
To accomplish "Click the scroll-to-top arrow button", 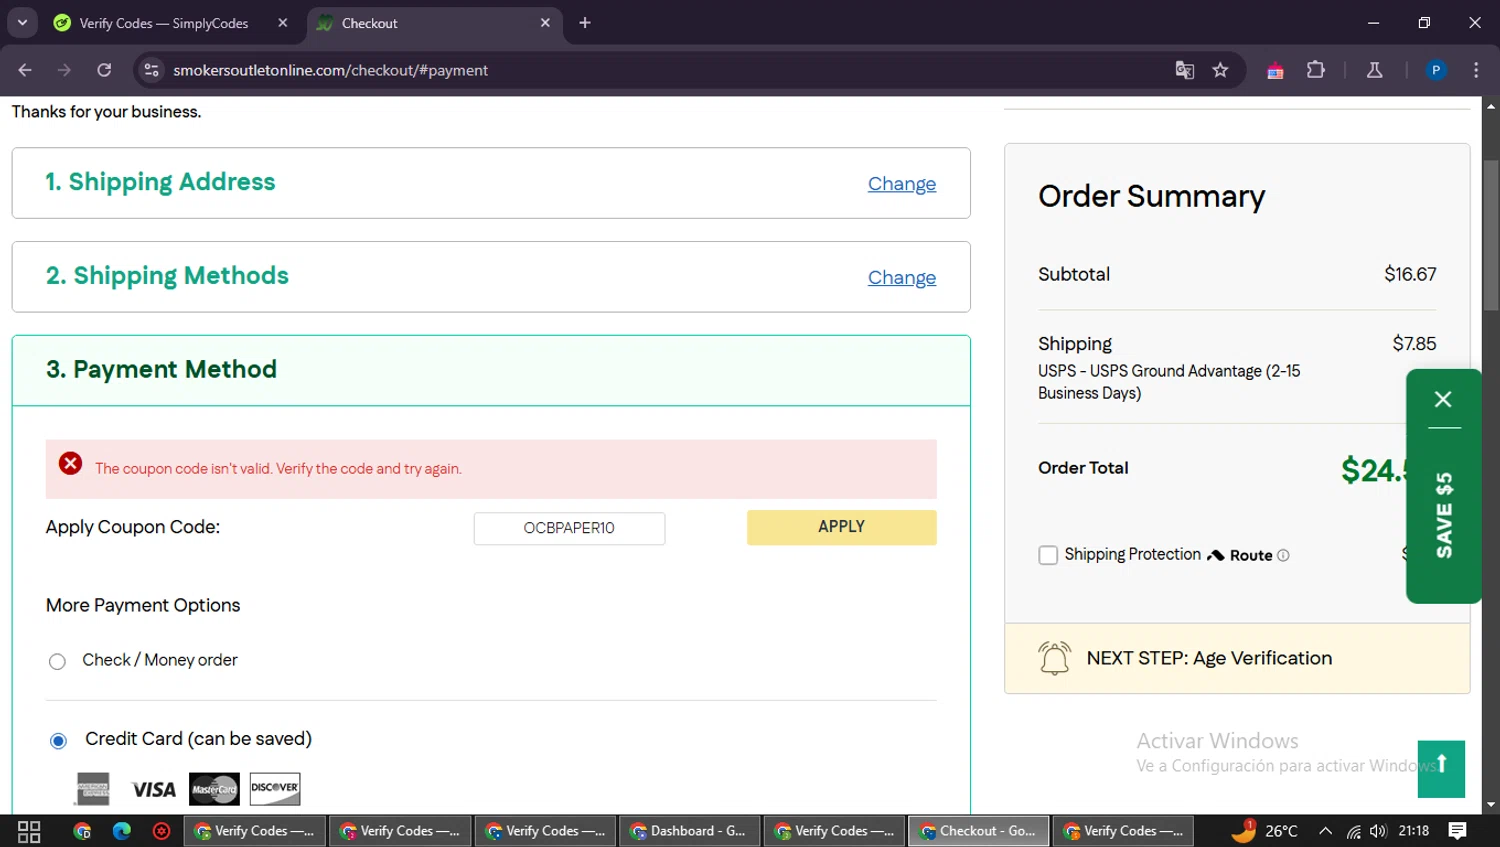I will click(x=1441, y=769).
